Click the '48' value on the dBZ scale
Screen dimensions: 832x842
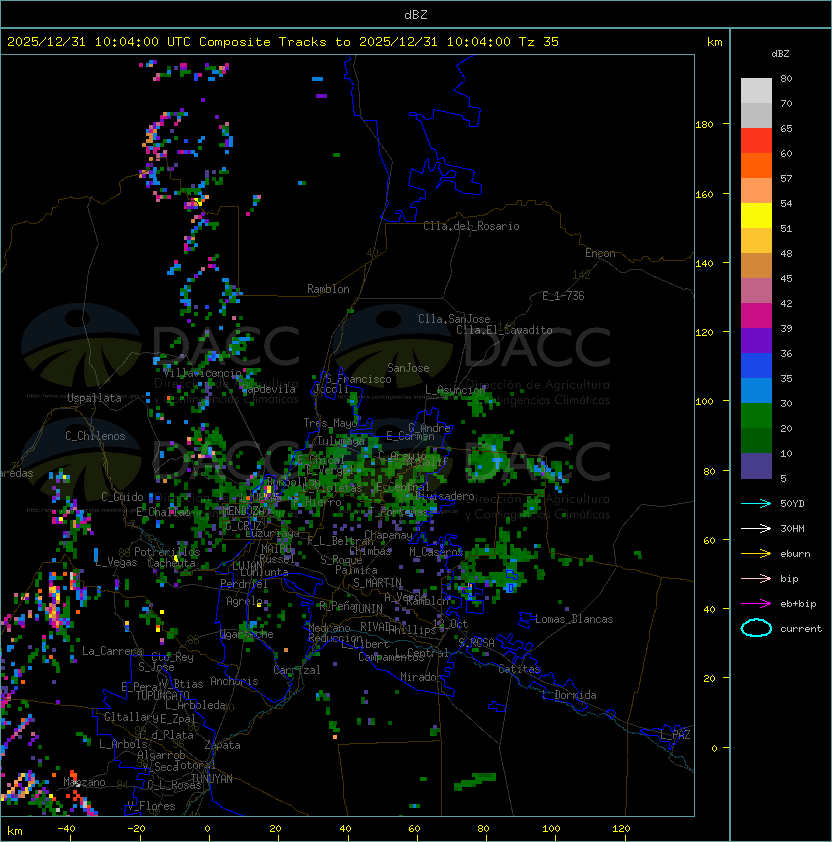[x=786, y=253]
